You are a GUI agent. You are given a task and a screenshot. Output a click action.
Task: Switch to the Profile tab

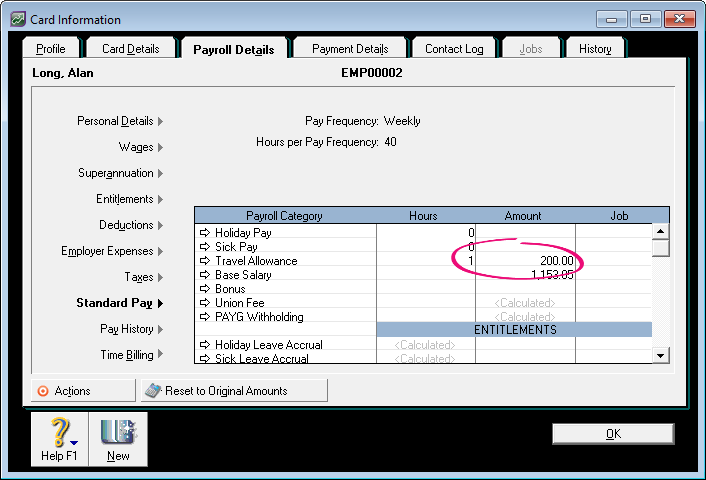(x=50, y=49)
